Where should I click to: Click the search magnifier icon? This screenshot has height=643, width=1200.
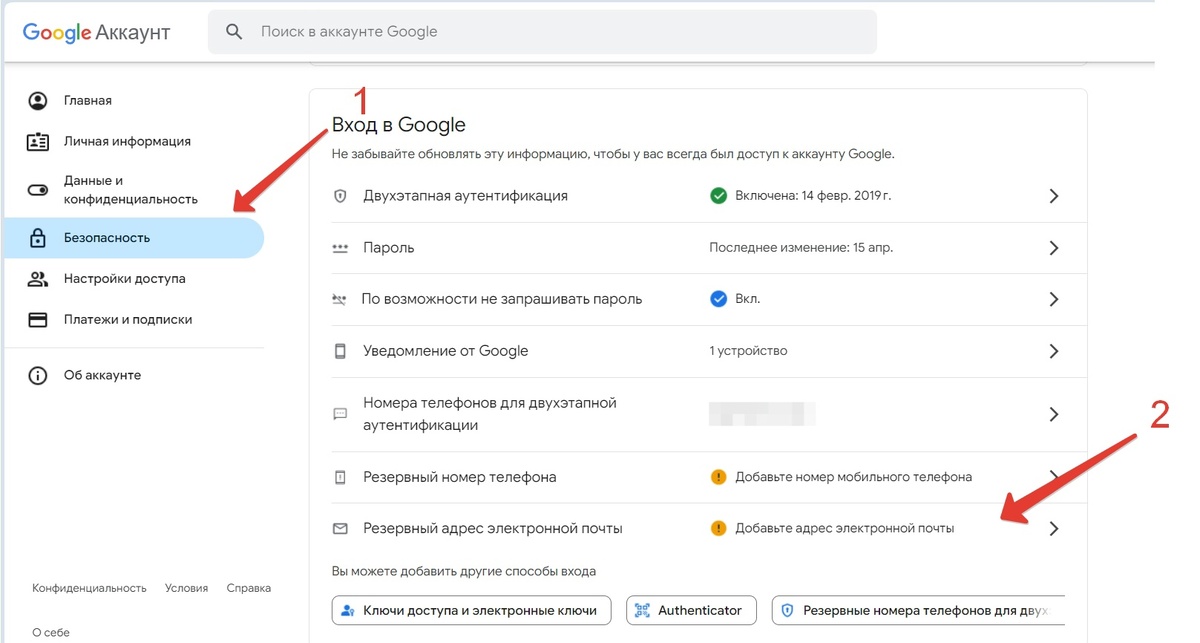point(234,32)
